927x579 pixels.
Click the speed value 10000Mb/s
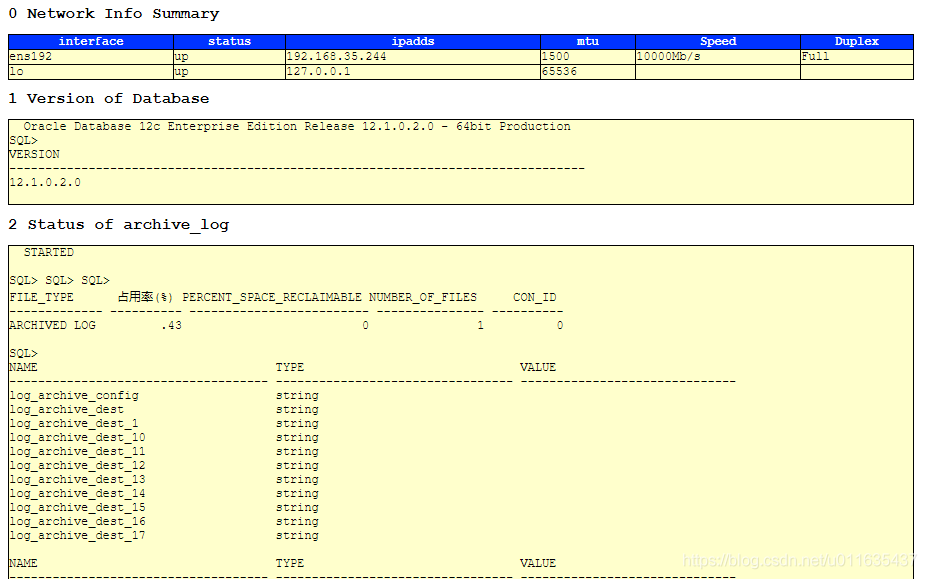669,57
